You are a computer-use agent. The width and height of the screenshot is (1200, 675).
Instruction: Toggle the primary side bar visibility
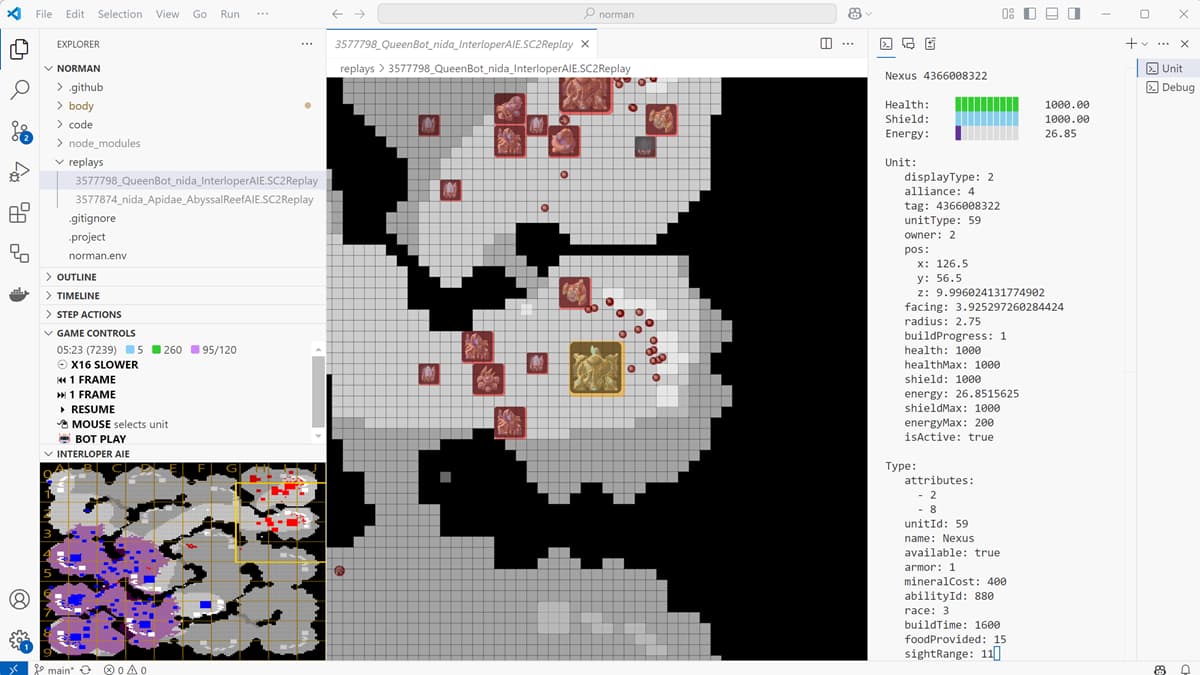click(x=1030, y=14)
